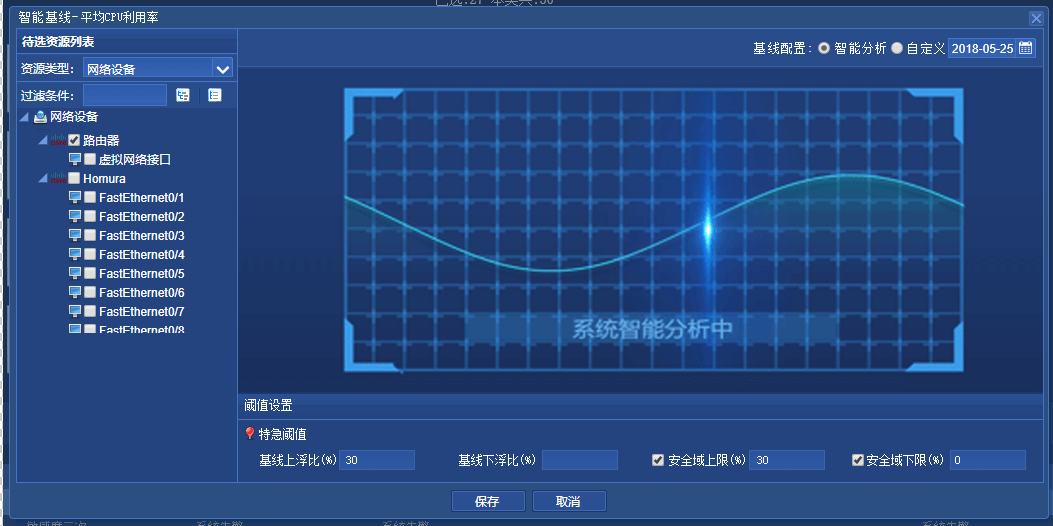
Task: Collapse the Homura tree node
Action: [x=42, y=179]
